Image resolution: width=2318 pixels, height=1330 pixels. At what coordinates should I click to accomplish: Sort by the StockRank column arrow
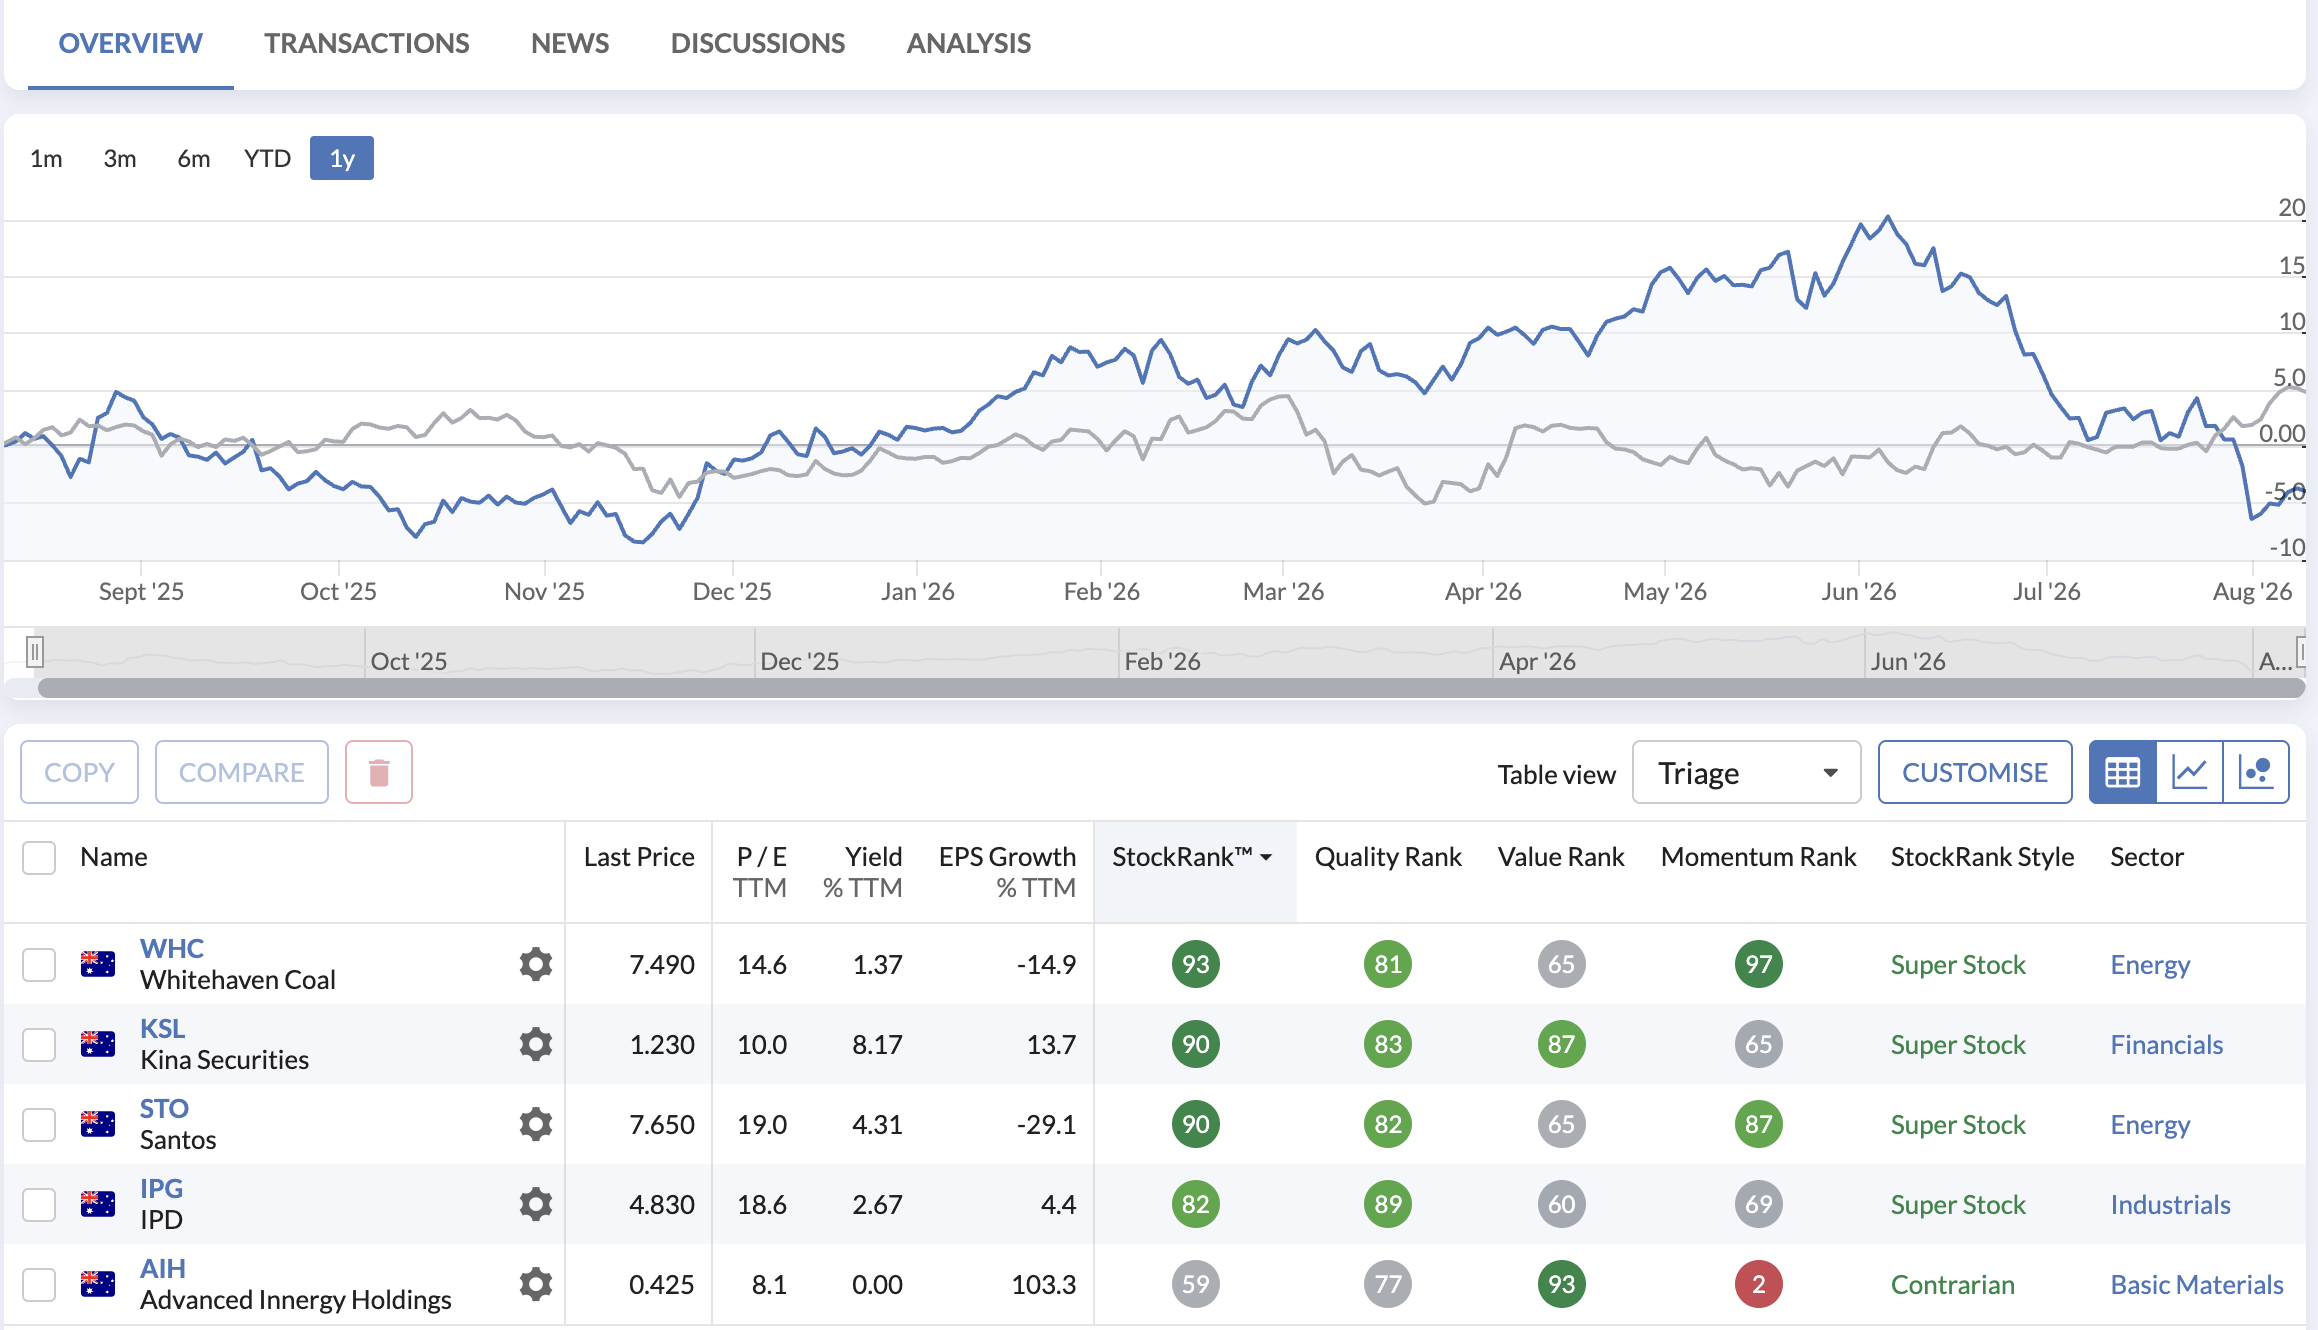1266,857
